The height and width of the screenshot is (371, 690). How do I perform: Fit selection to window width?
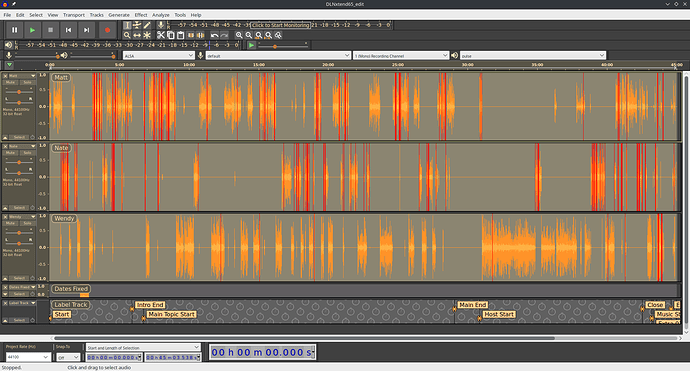pos(258,35)
